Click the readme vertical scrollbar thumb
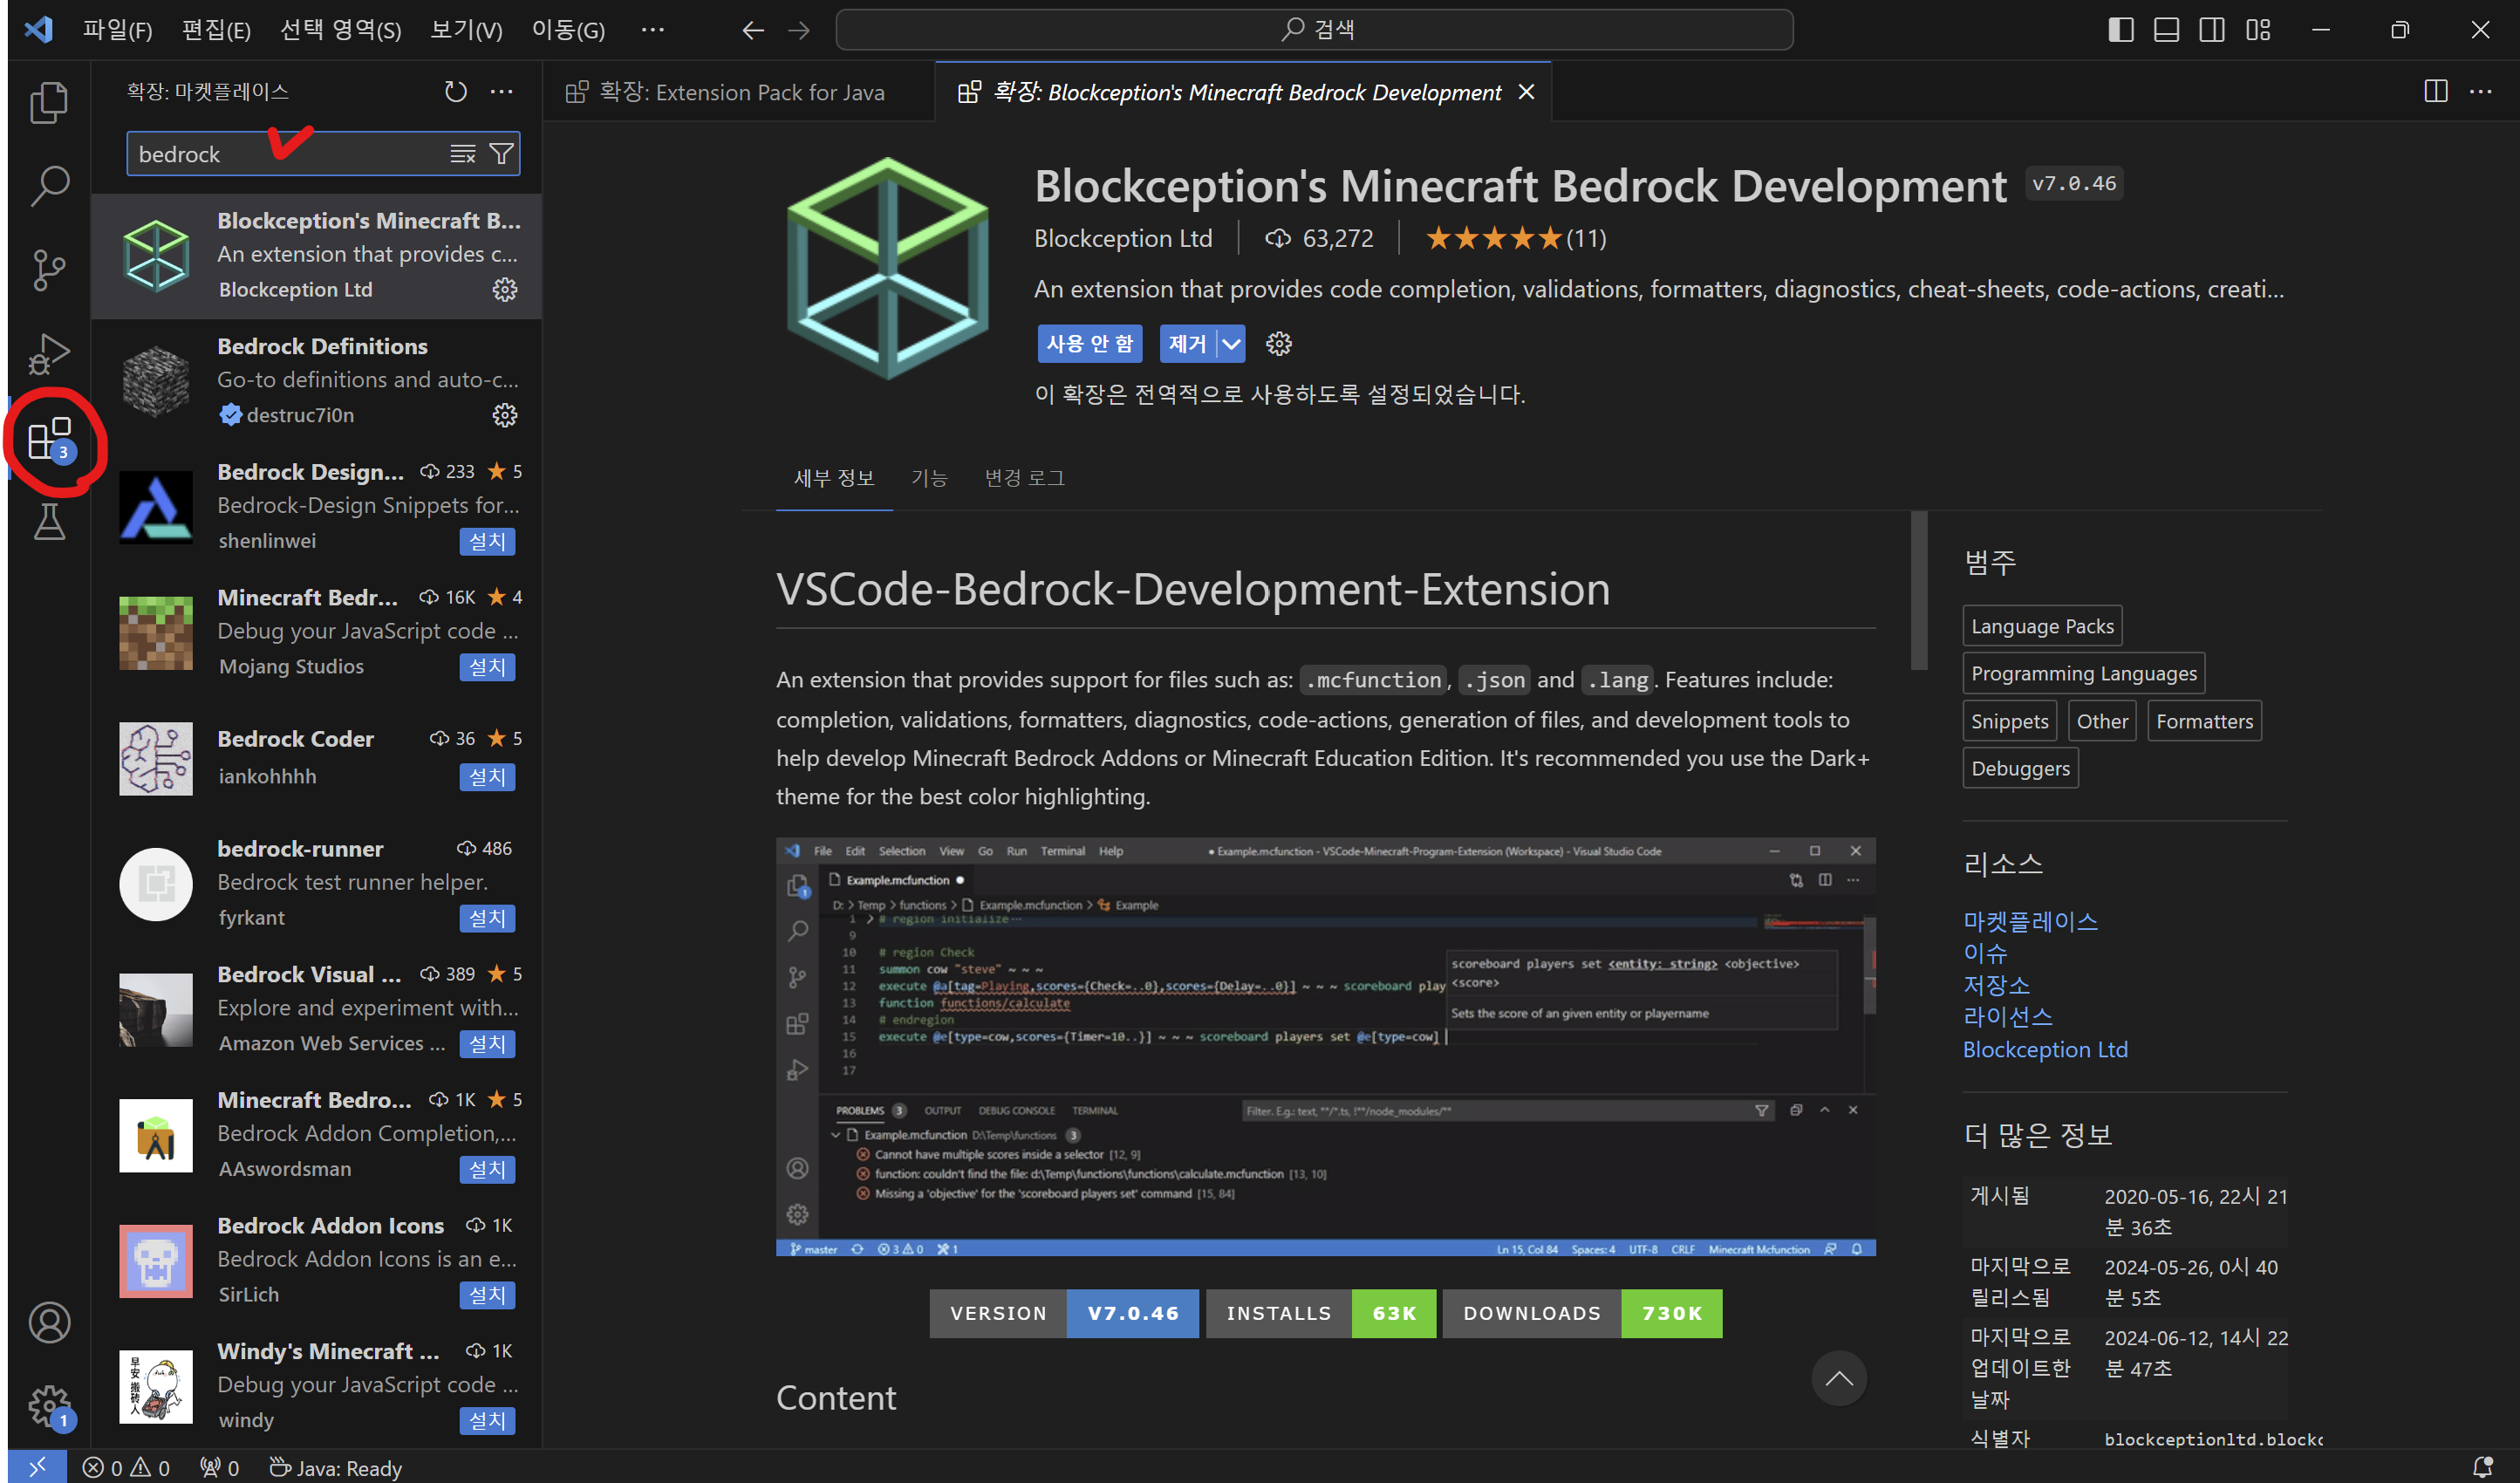 point(1918,590)
